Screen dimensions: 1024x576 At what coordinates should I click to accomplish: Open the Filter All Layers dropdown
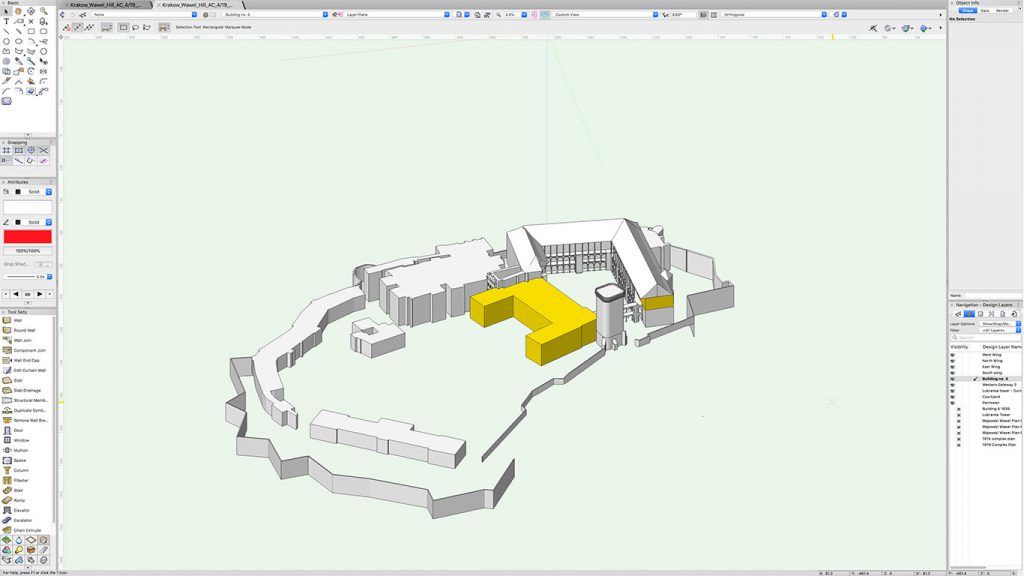tap(999, 330)
